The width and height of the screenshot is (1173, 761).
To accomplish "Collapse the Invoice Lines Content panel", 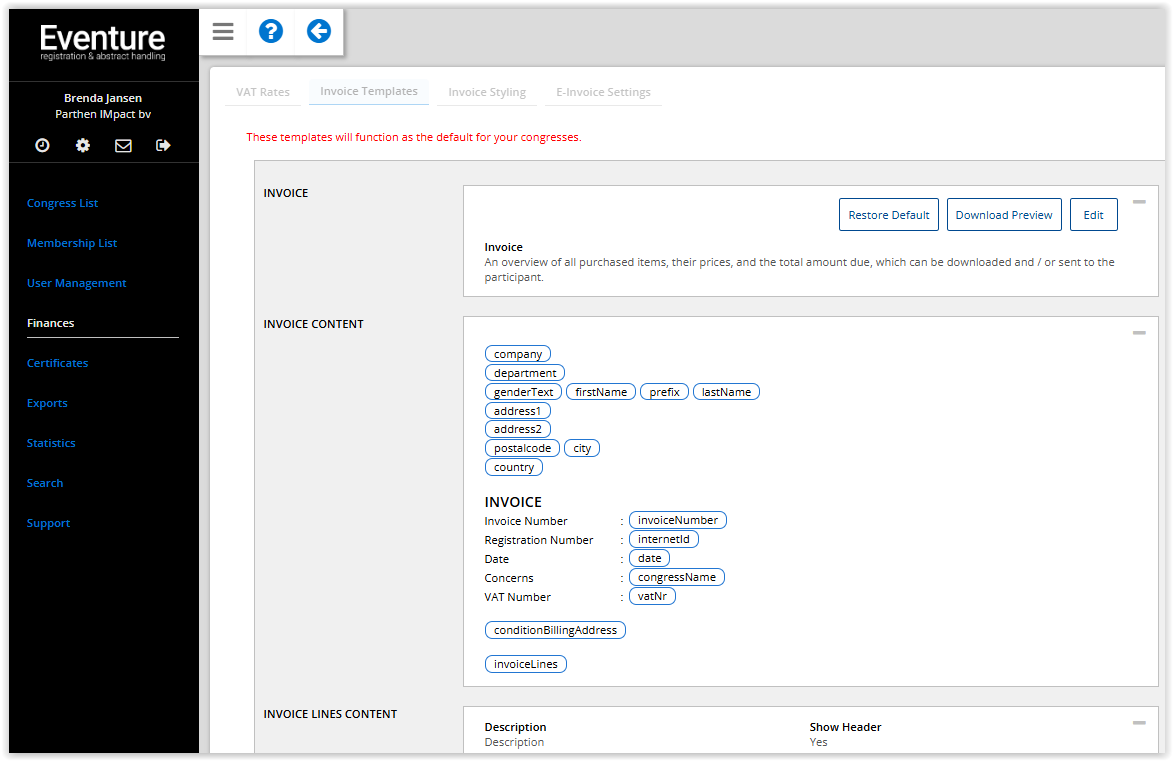I will coord(1139,723).
